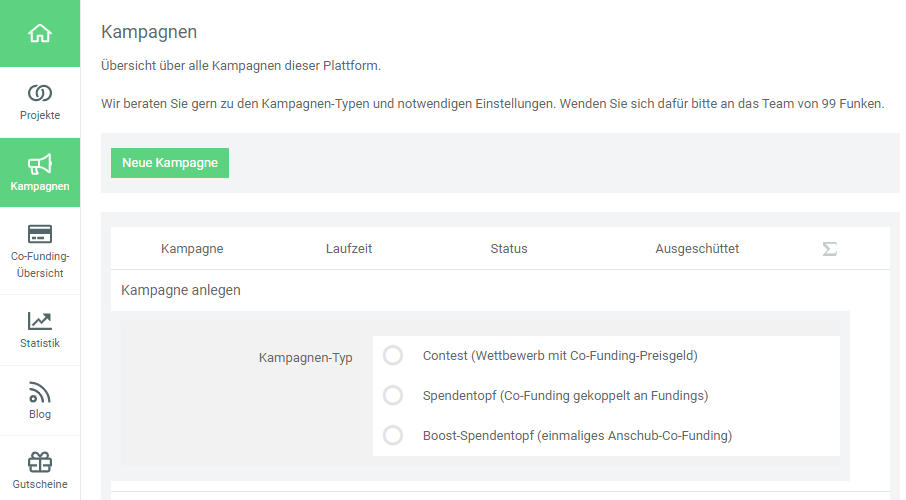This screenshot has width=906, height=500.
Task: Click the sigma sum icon in table header
Action: pos(829,249)
